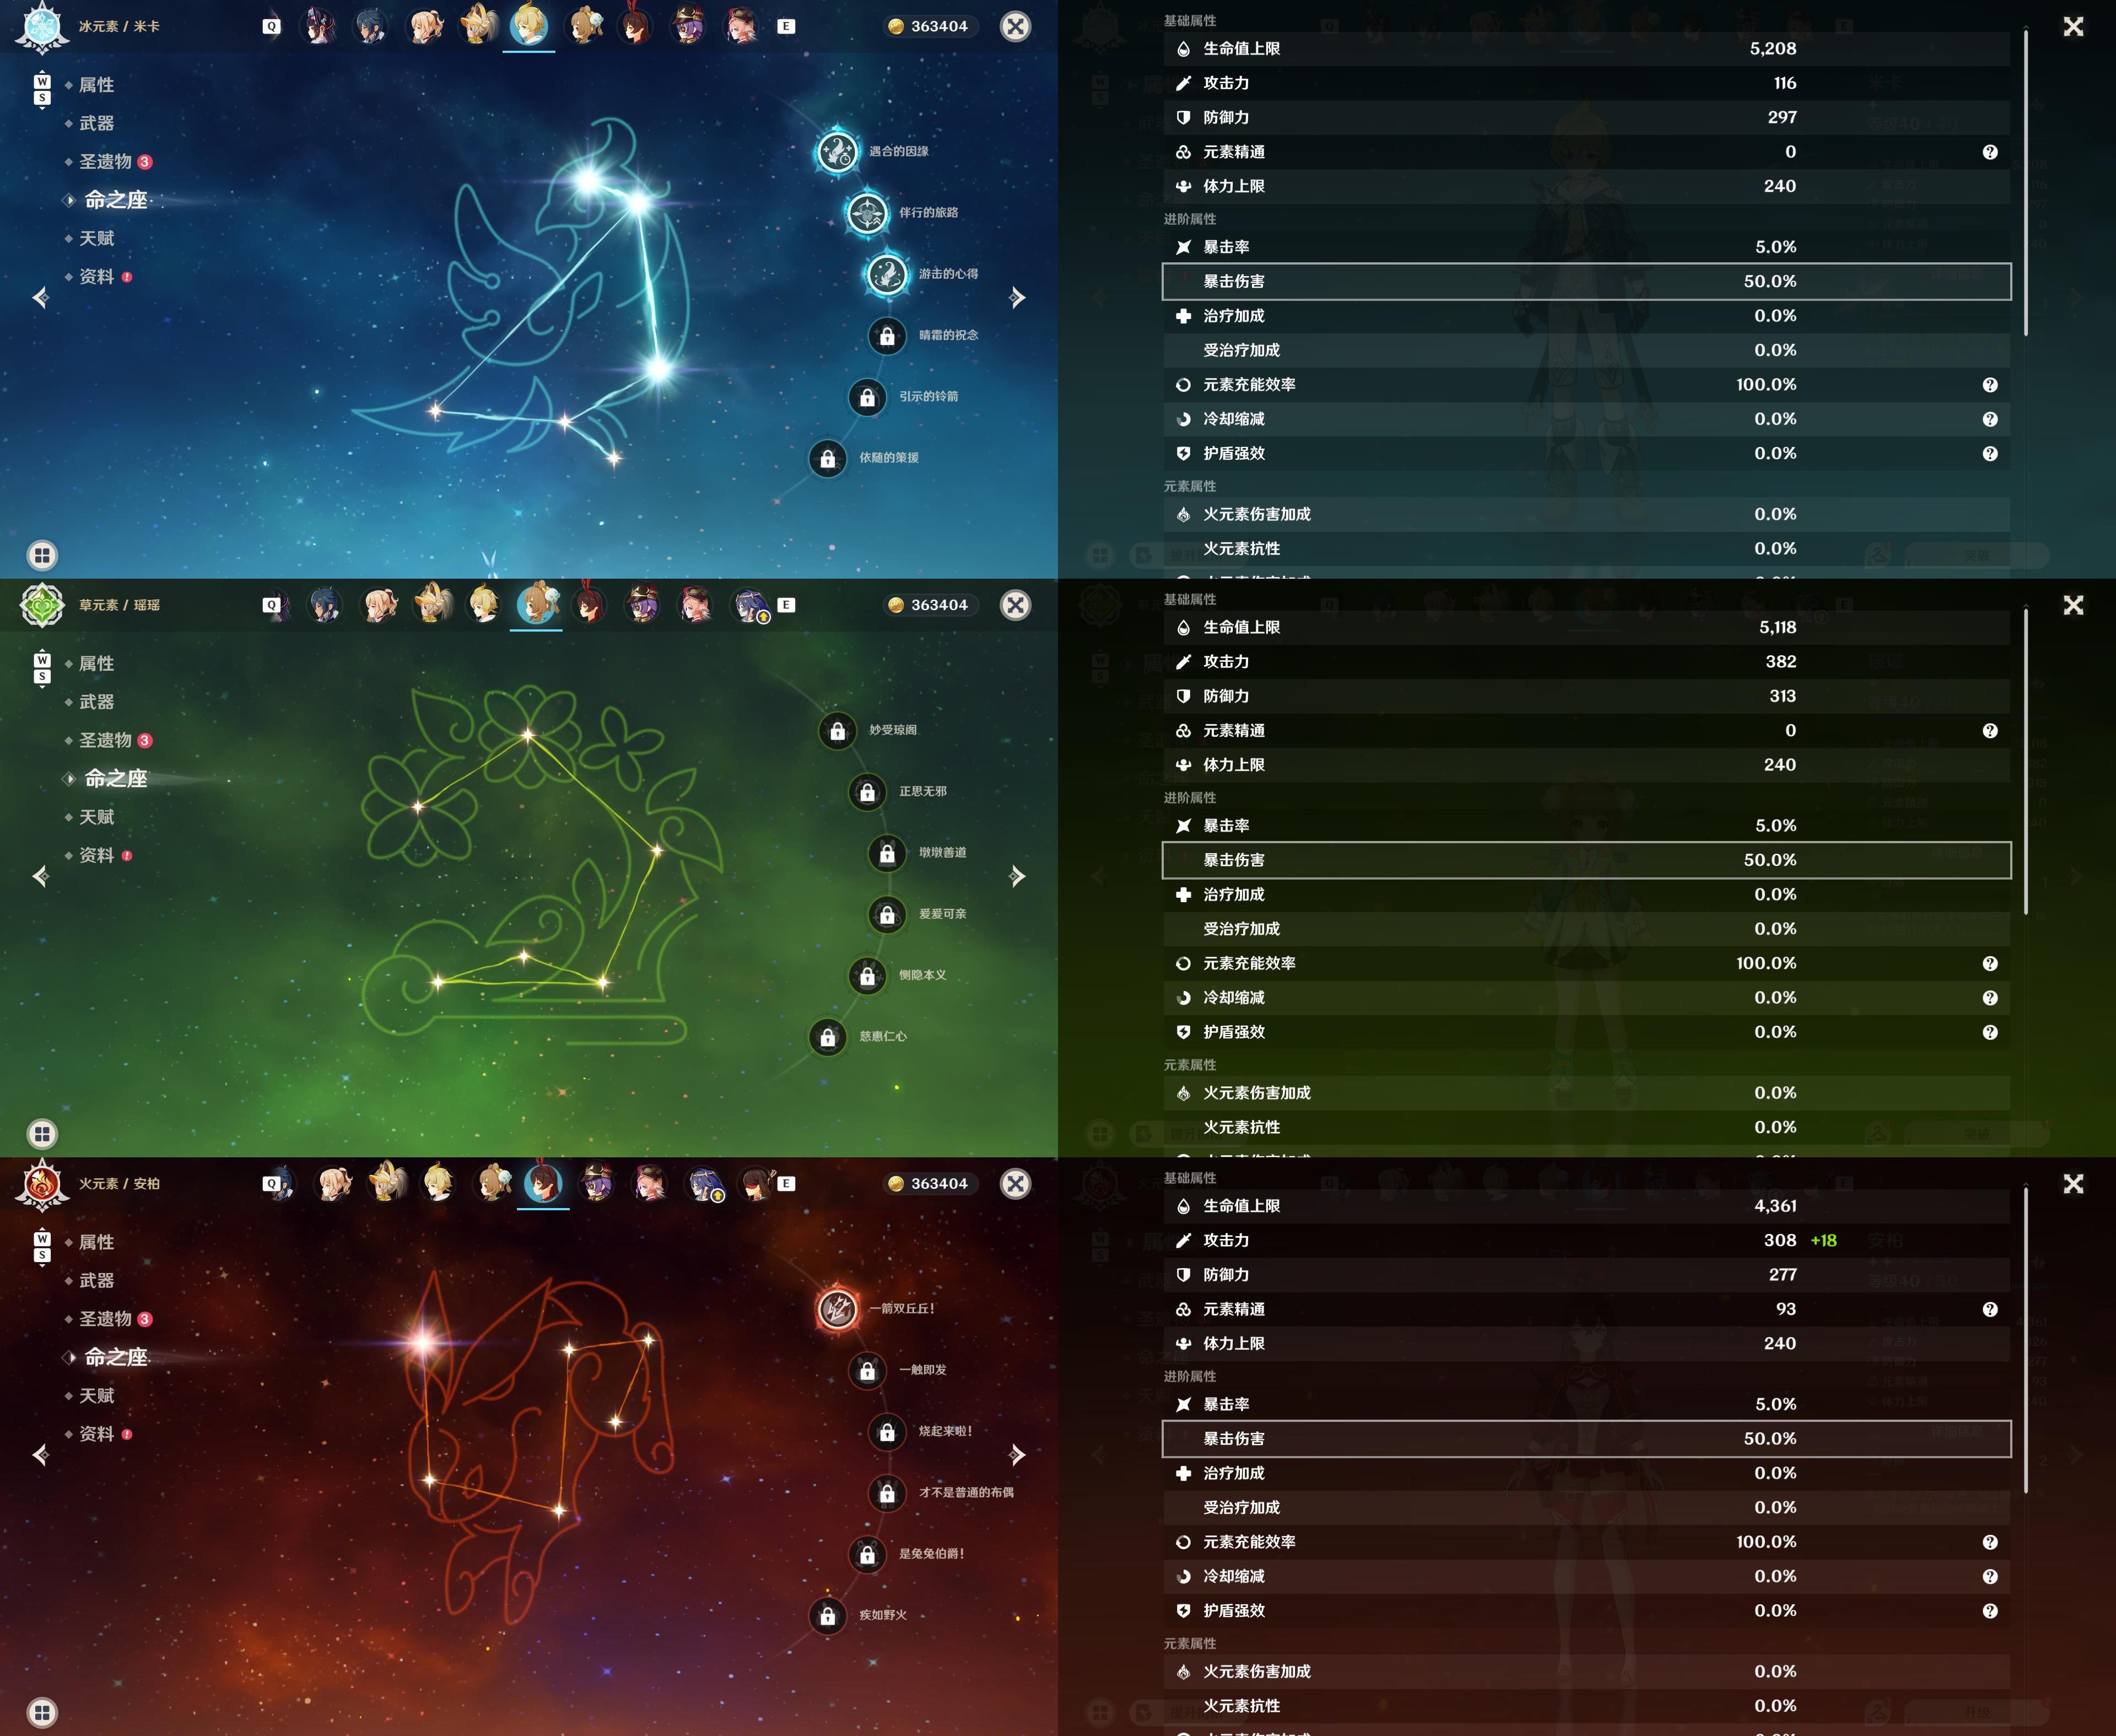Click locked 慈惠仁心 constellation node
2116x1736 pixels.
coord(828,1037)
